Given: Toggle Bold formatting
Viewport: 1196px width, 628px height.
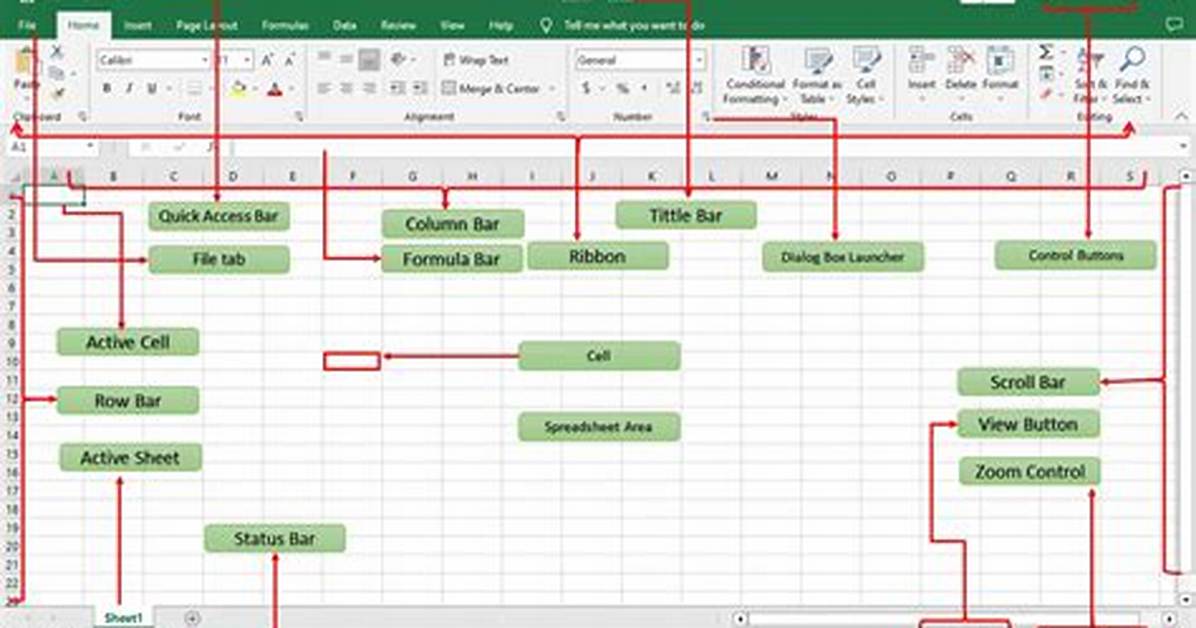Looking at the screenshot, I should coord(107,89).
